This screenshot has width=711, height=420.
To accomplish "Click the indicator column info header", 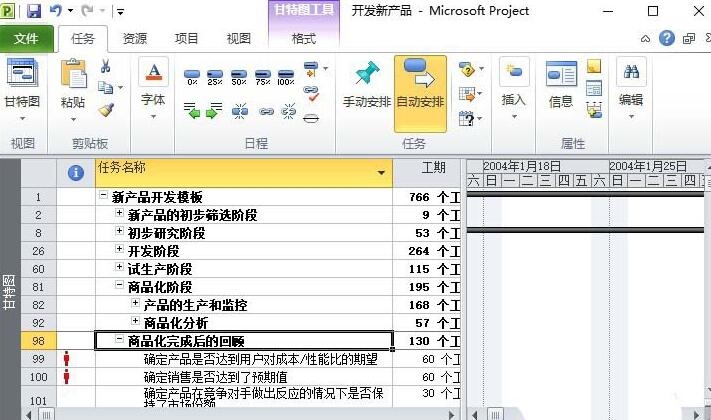I will click(x=76, y=172).
